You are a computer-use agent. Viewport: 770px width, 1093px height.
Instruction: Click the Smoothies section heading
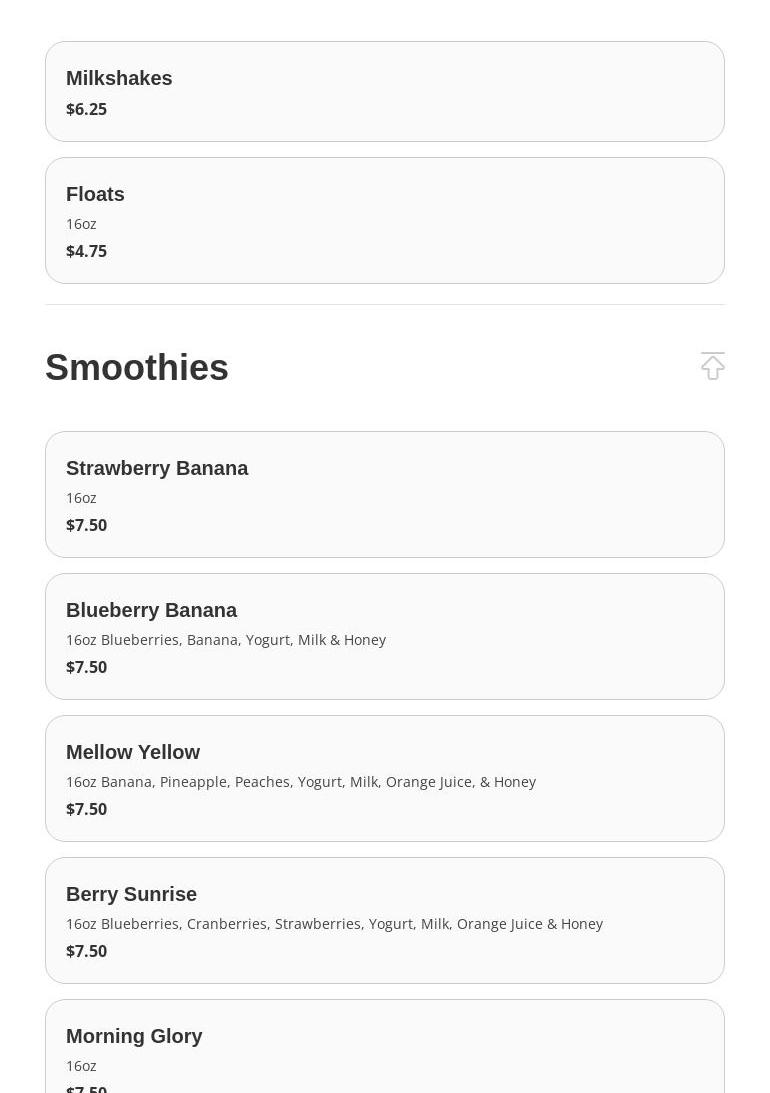pos(137,367)
